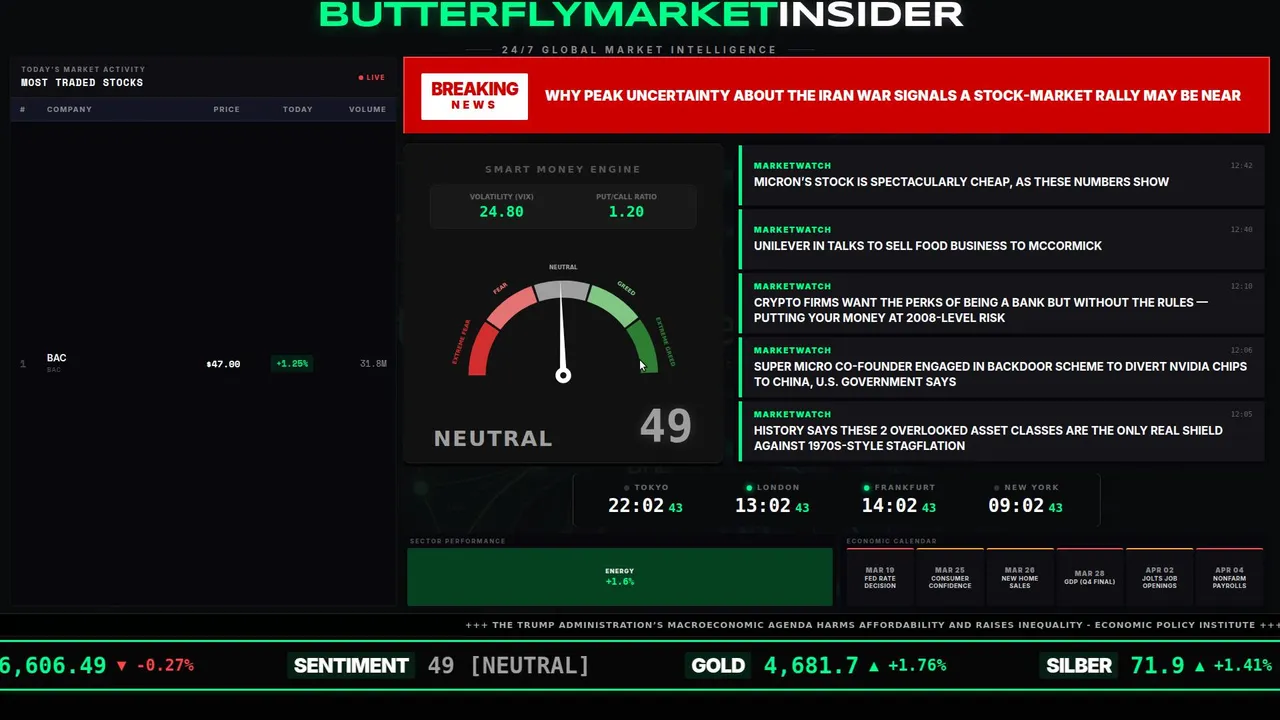This screenshot has width=1280, height=720.
Task: Click the Breaking News badge
Action: (x=474, y=97)
